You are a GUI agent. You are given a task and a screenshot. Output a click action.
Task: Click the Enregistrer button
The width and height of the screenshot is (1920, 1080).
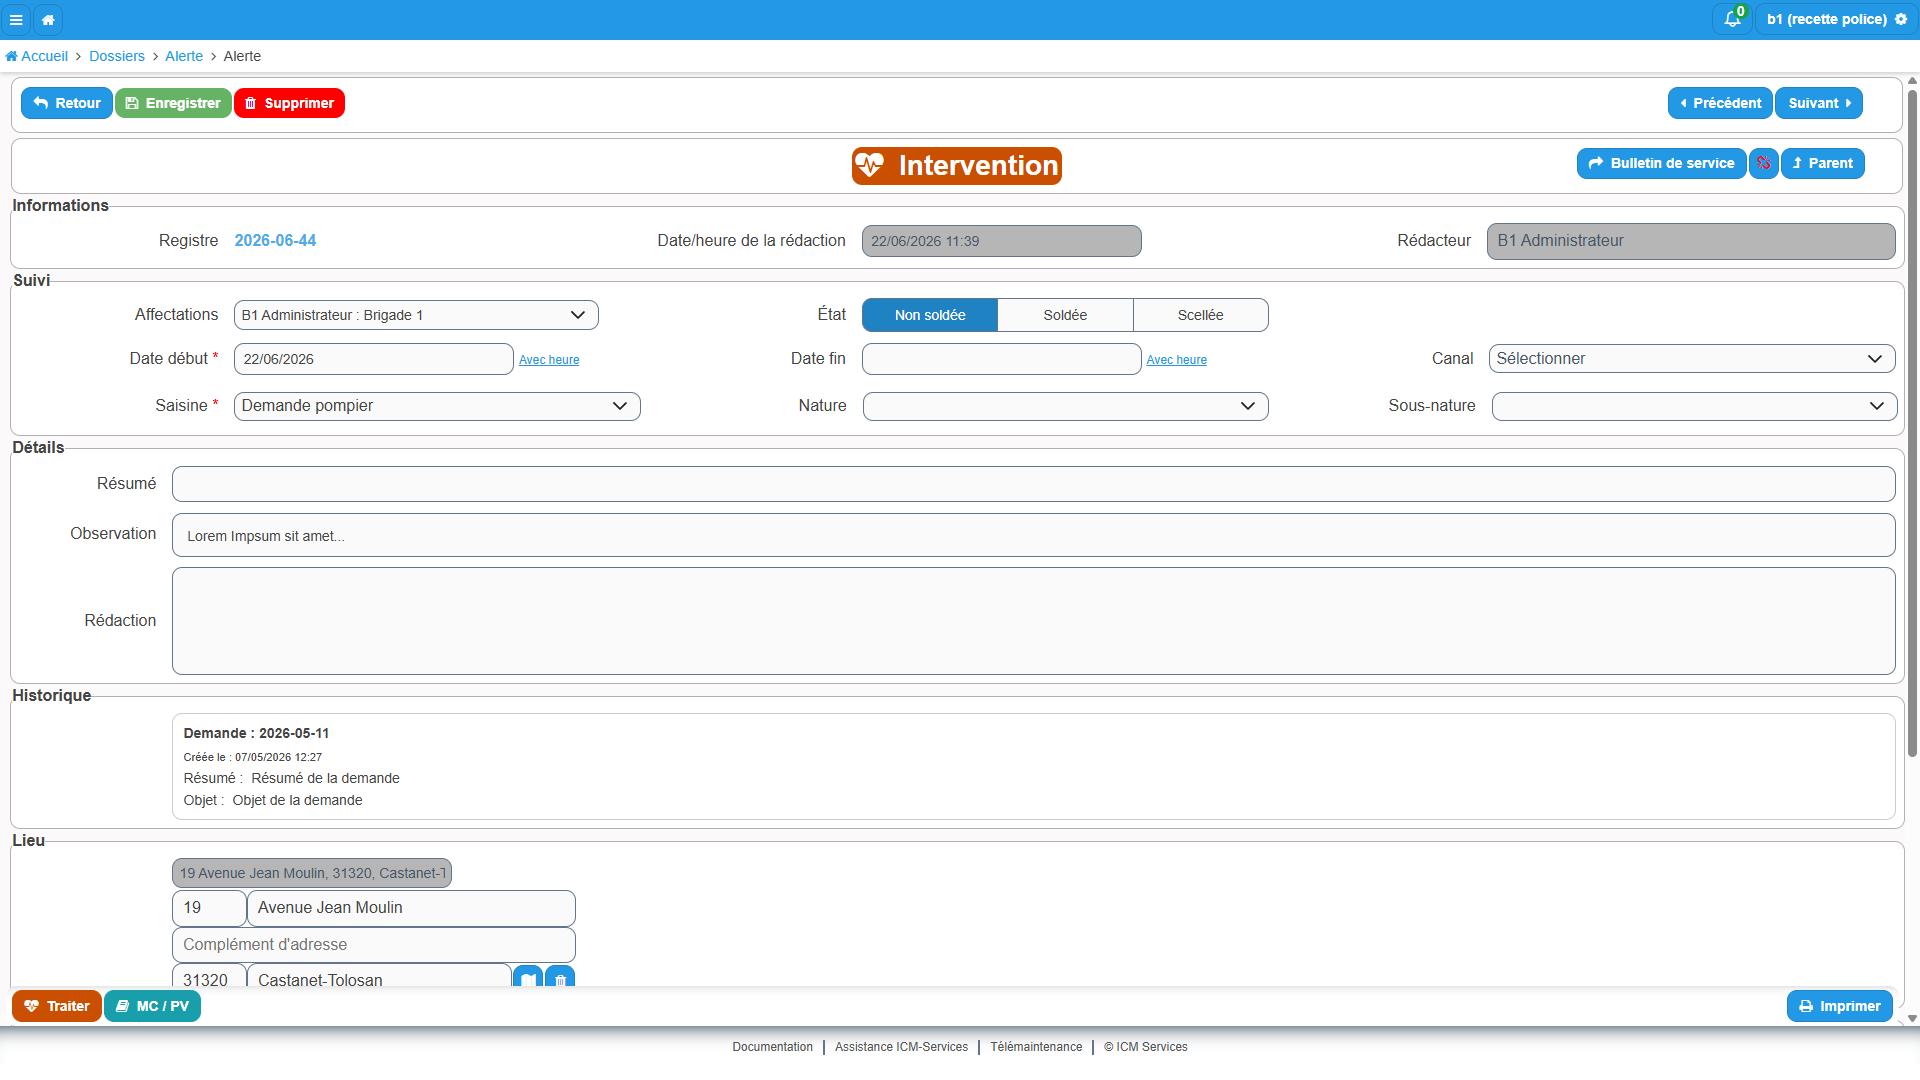(173, 103)
